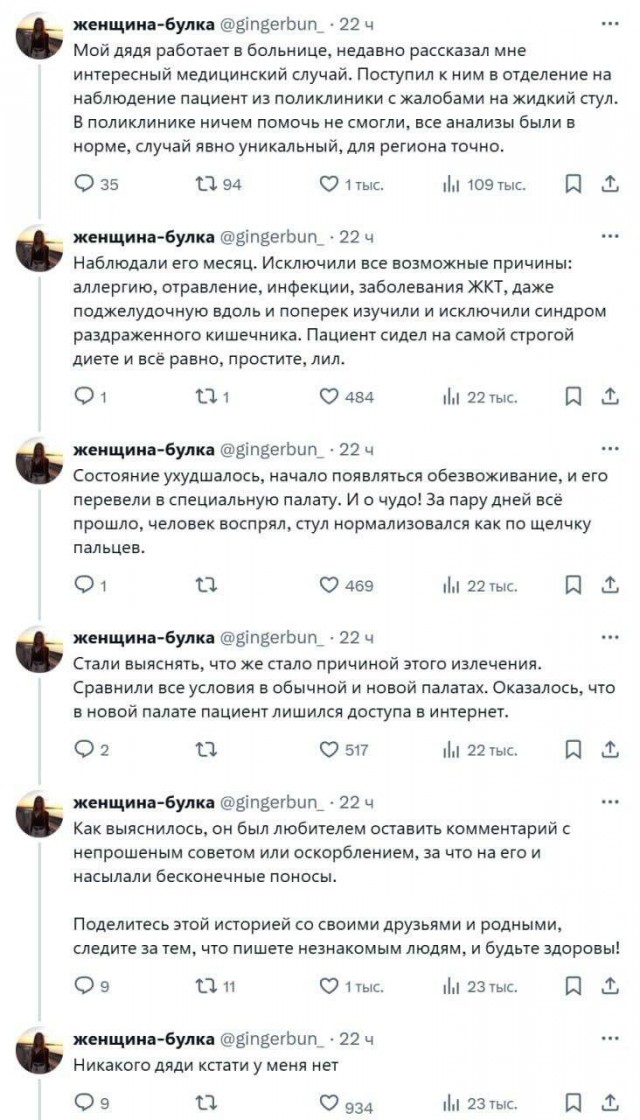Click the views icon showing 109 тыс.

(x=451, y=183)
